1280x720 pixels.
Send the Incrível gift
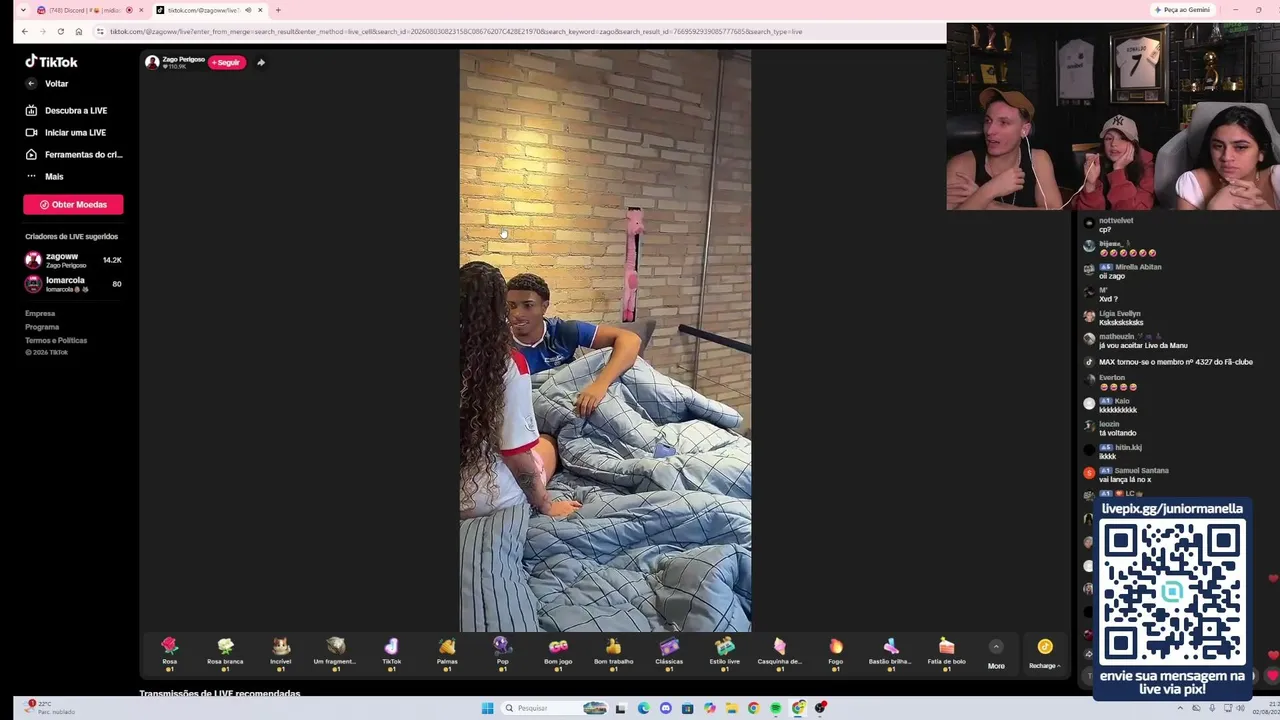point(281,652)
